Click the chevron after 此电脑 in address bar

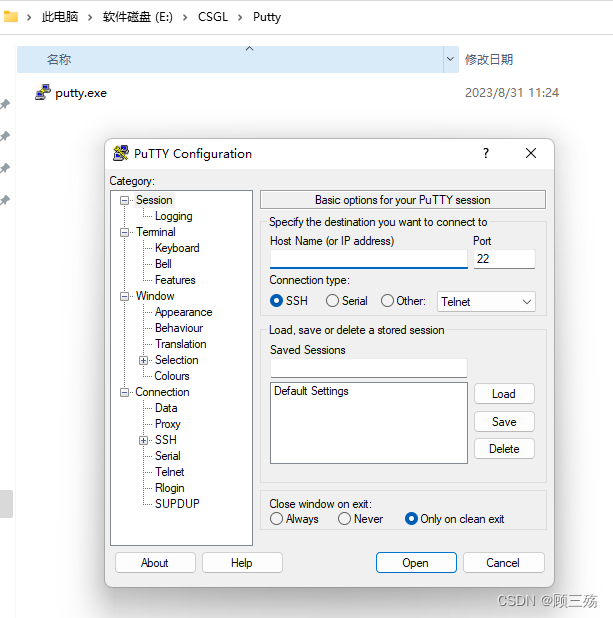[90, 17]
